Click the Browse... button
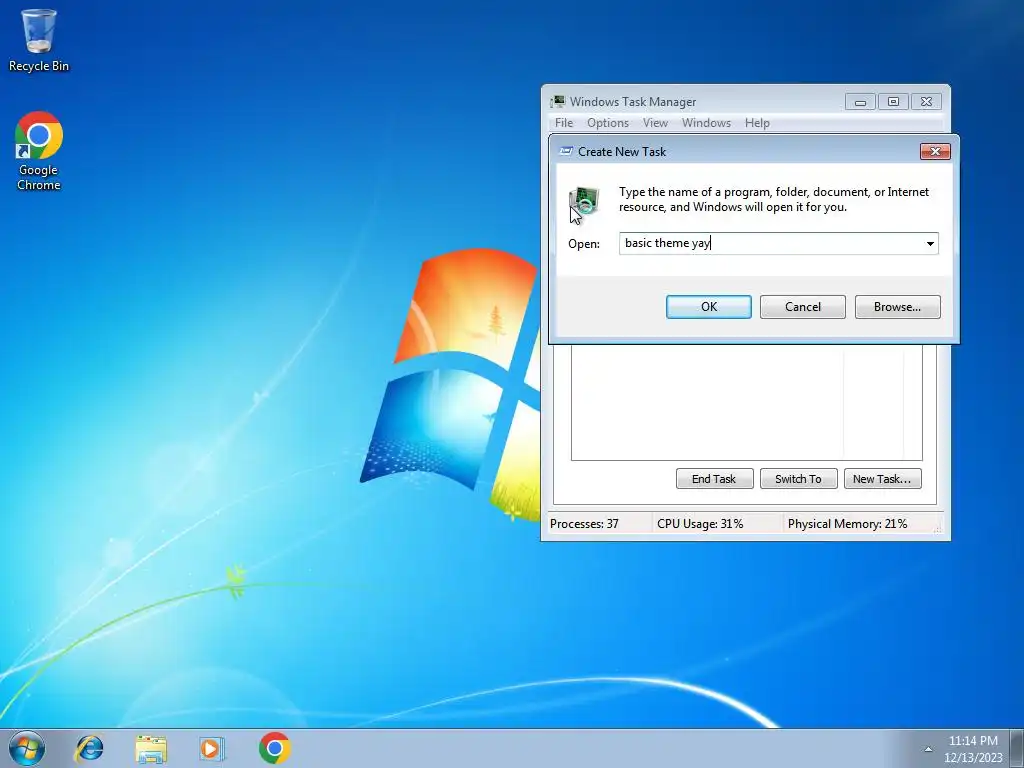The width and height of the screenshot is (1024, 768). pyautogui.click(x=897, y=307)
